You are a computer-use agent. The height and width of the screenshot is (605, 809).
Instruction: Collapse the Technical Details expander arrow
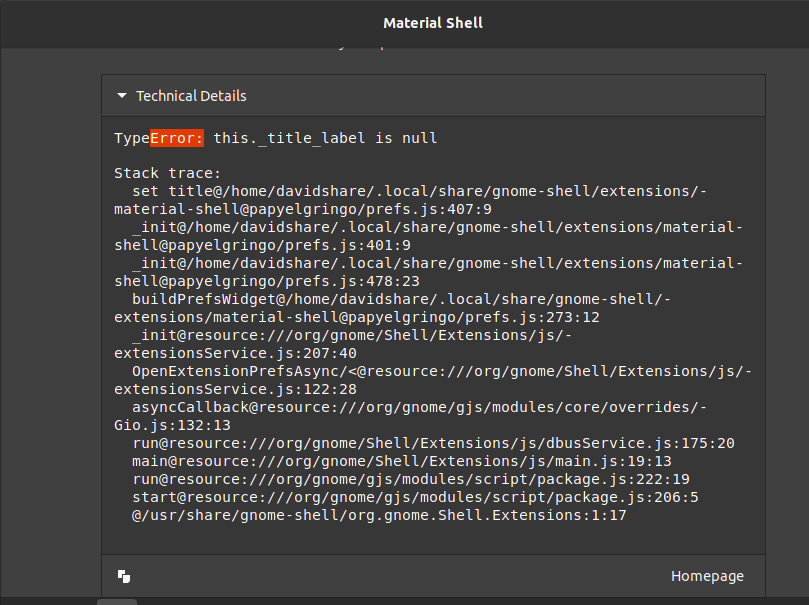[x=122, y=95]
